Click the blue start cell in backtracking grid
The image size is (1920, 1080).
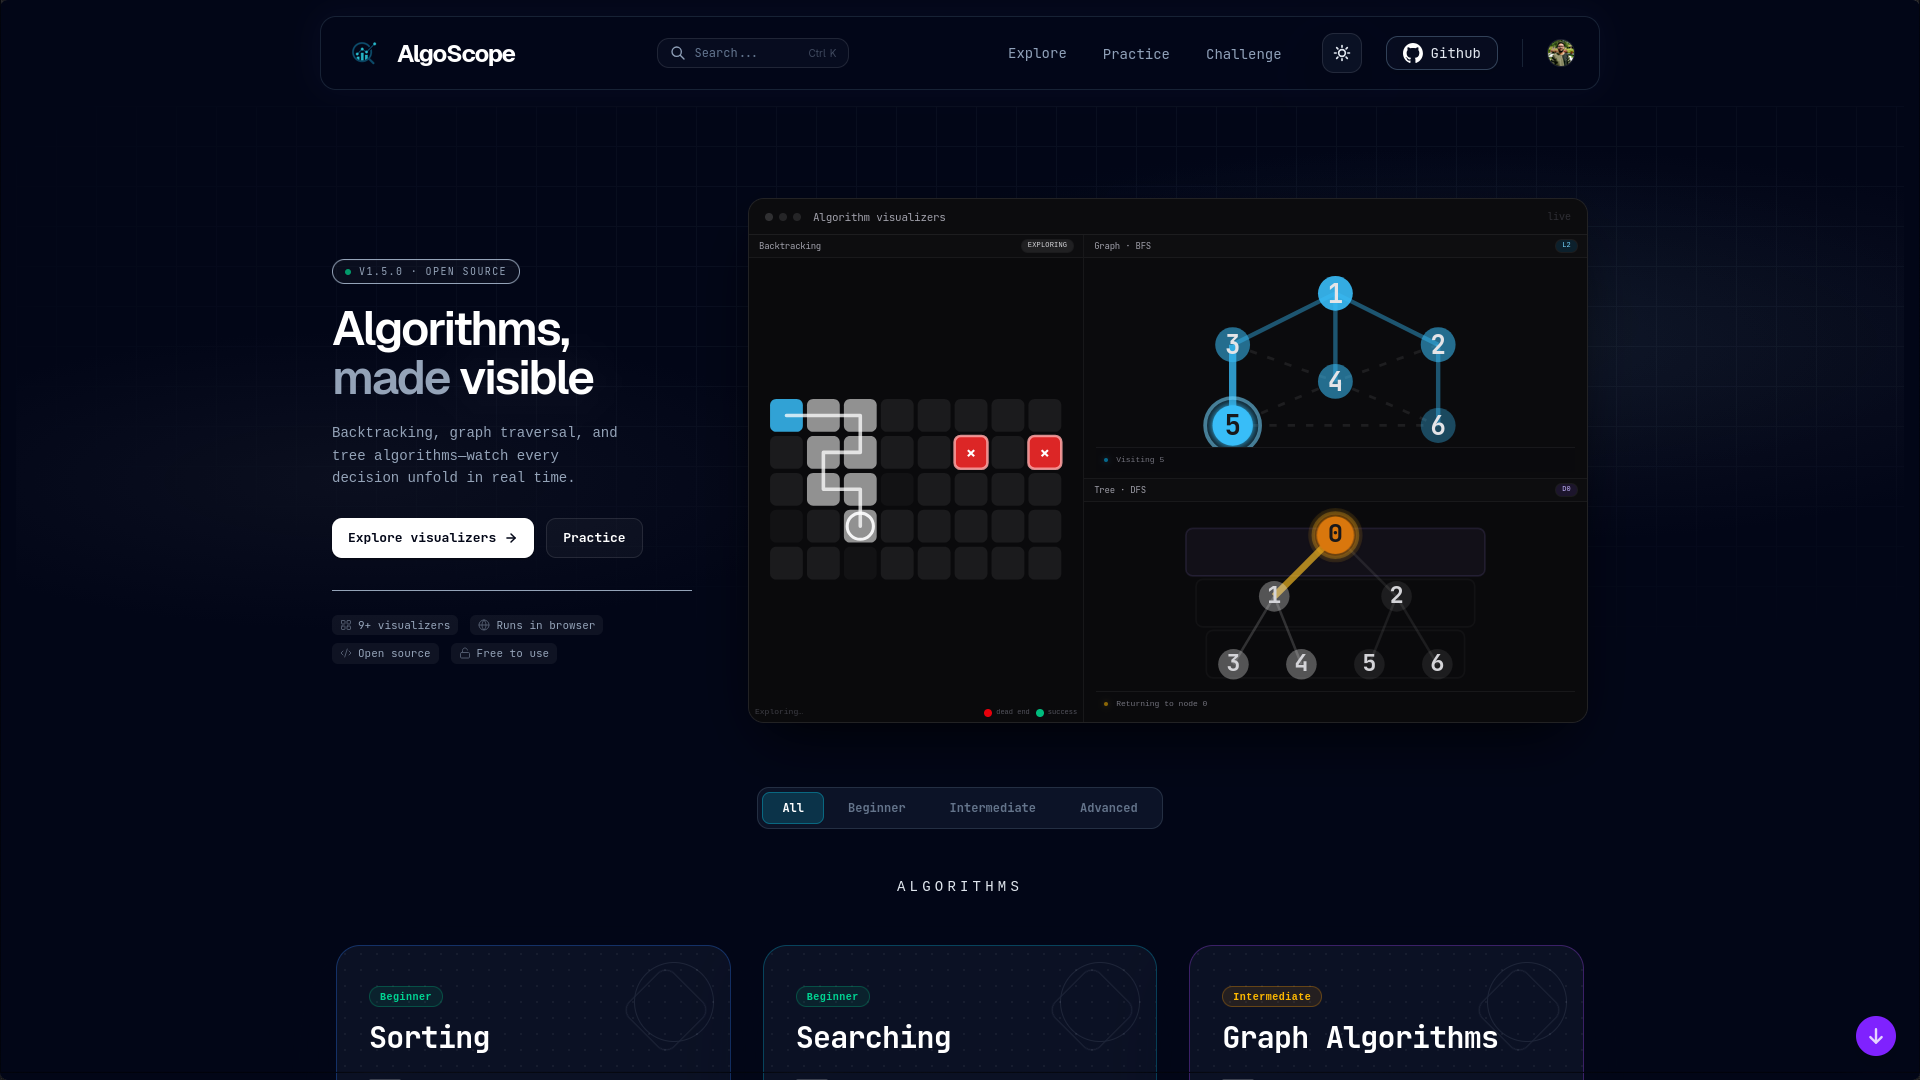coord(786,415)
